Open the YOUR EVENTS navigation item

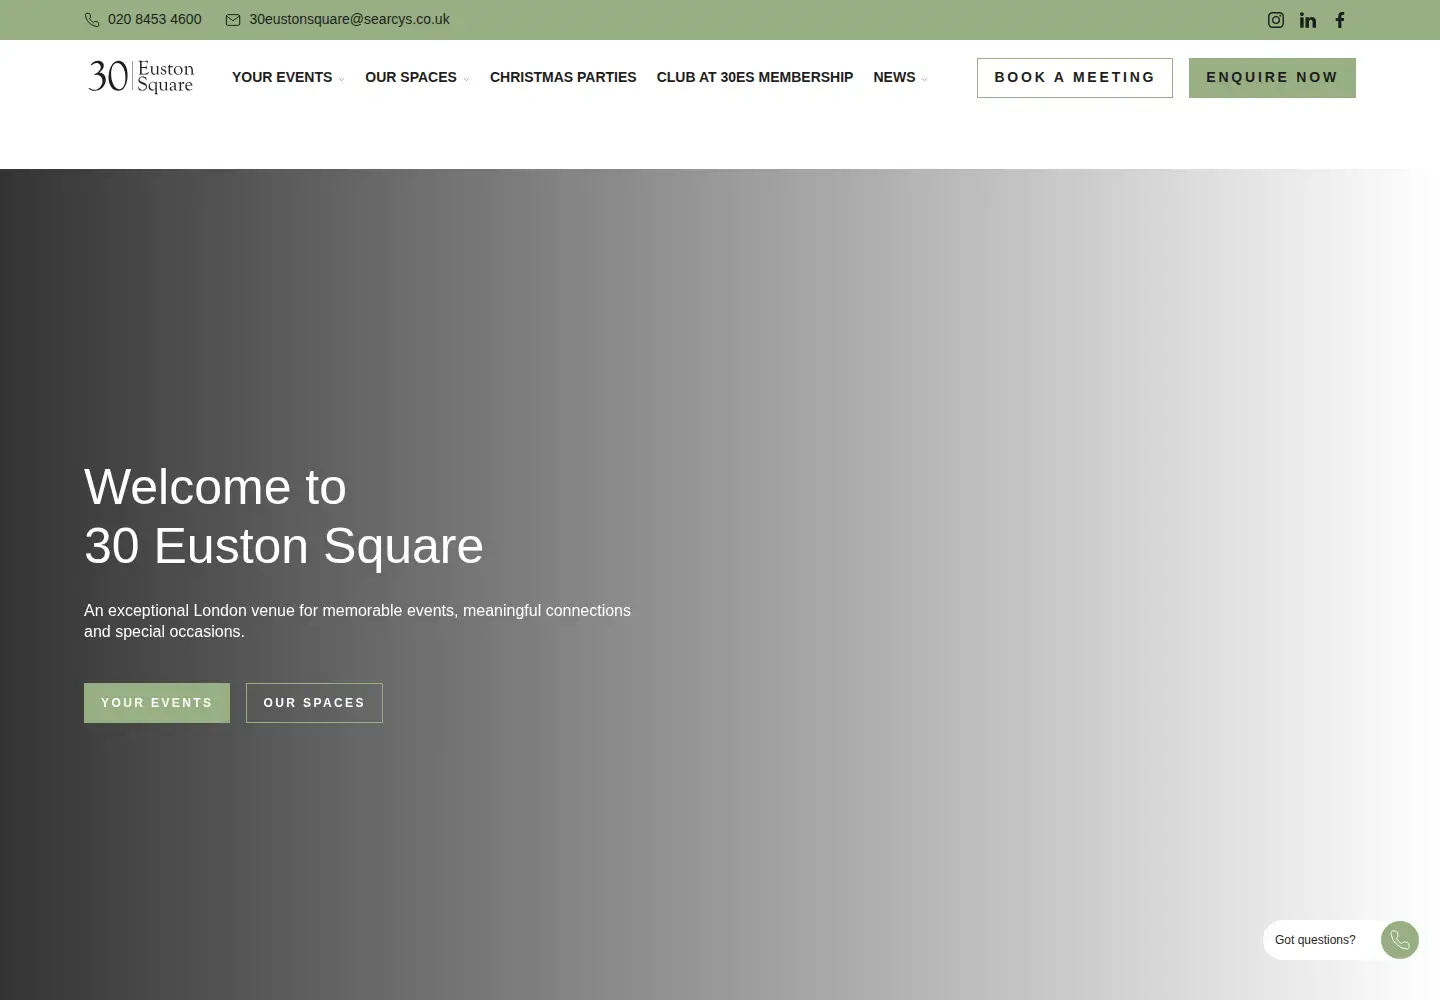(282, 77)
